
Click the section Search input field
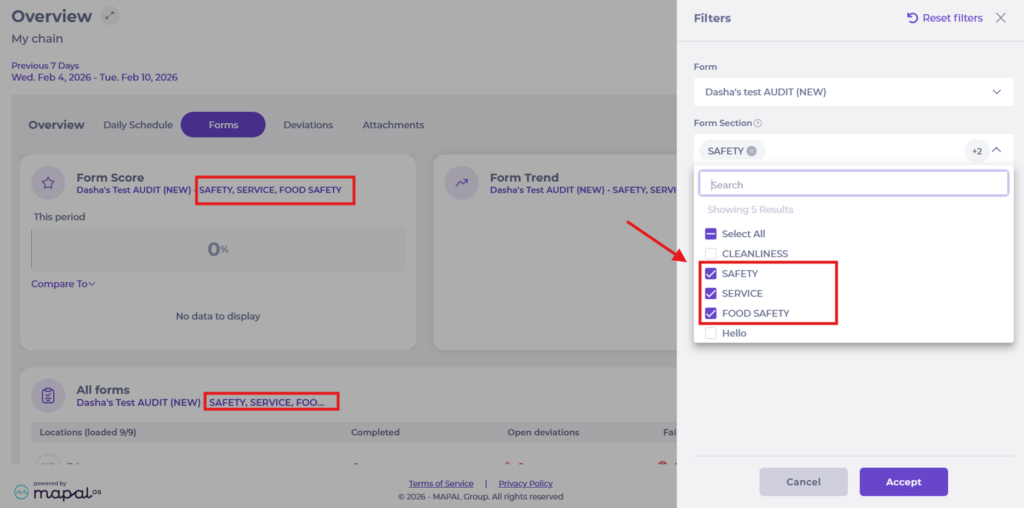pos(853,184)
